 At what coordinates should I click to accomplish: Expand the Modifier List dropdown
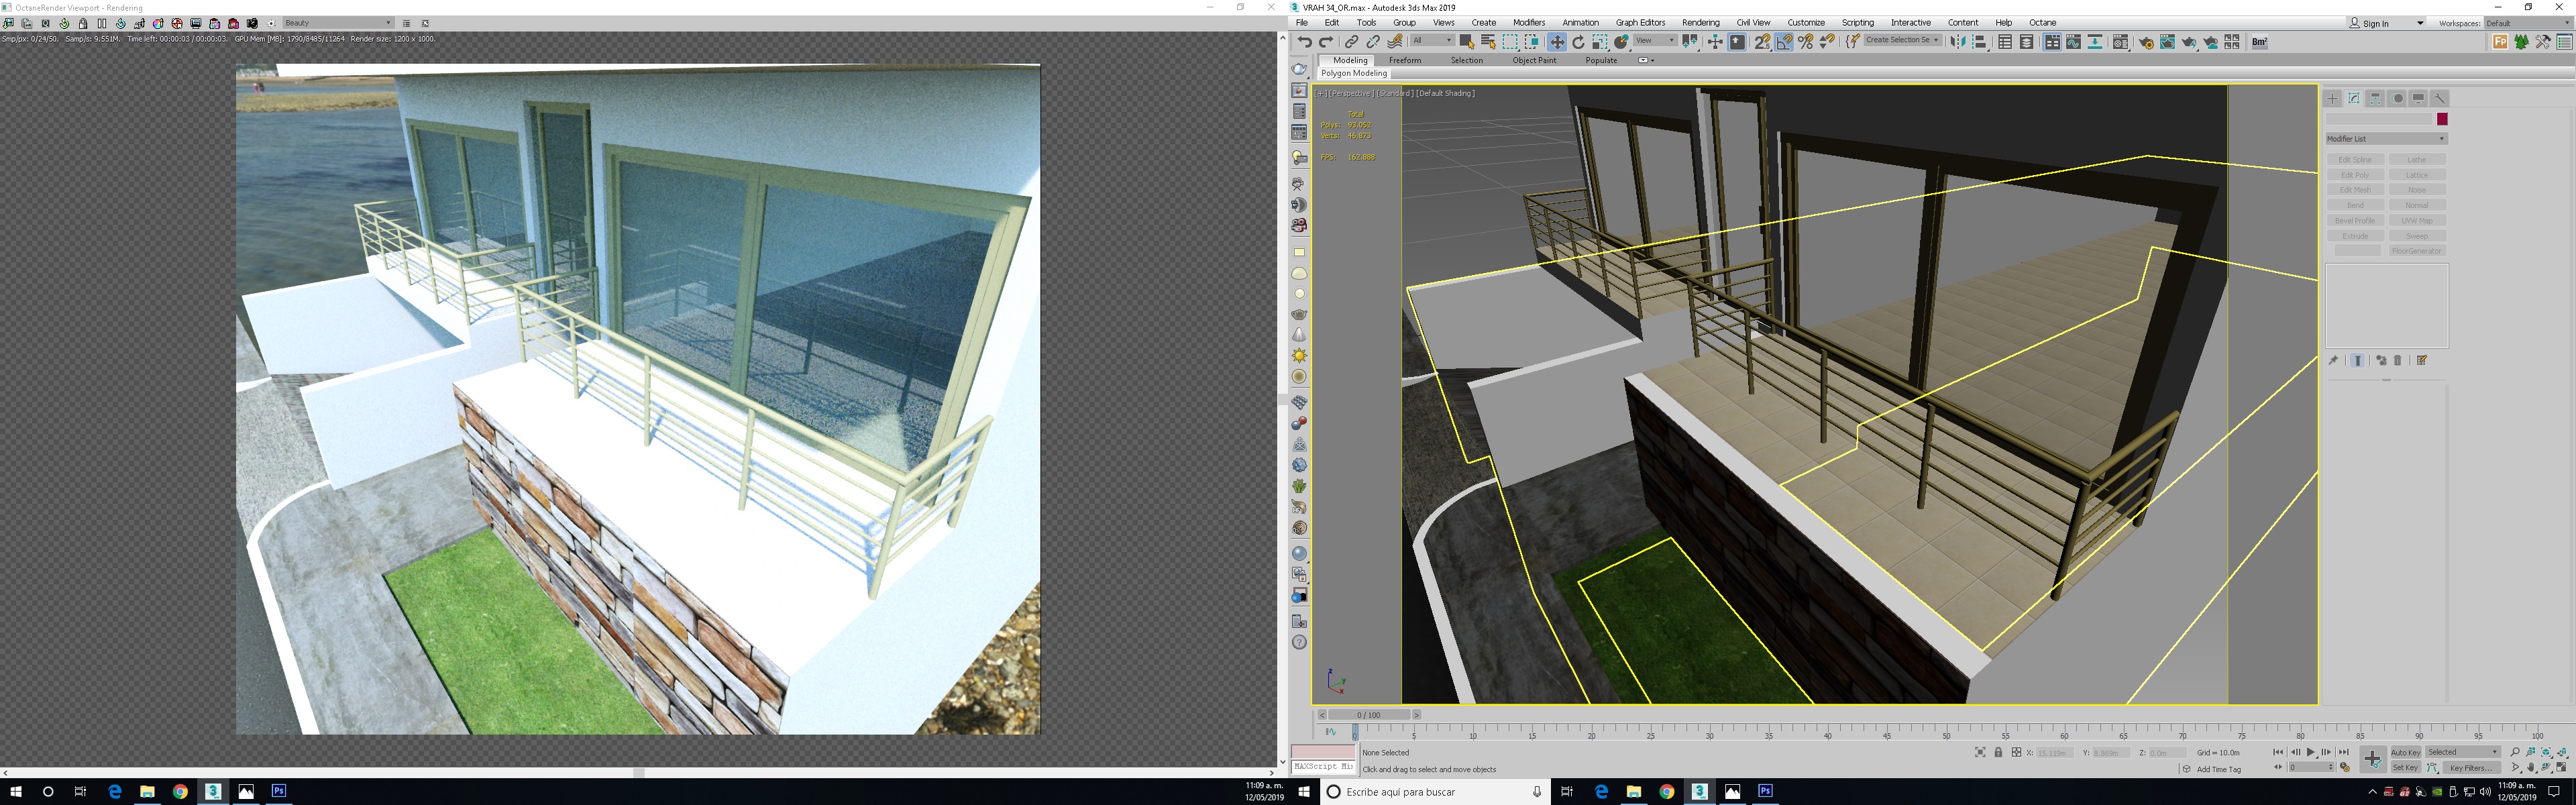tap(2385, 139)
